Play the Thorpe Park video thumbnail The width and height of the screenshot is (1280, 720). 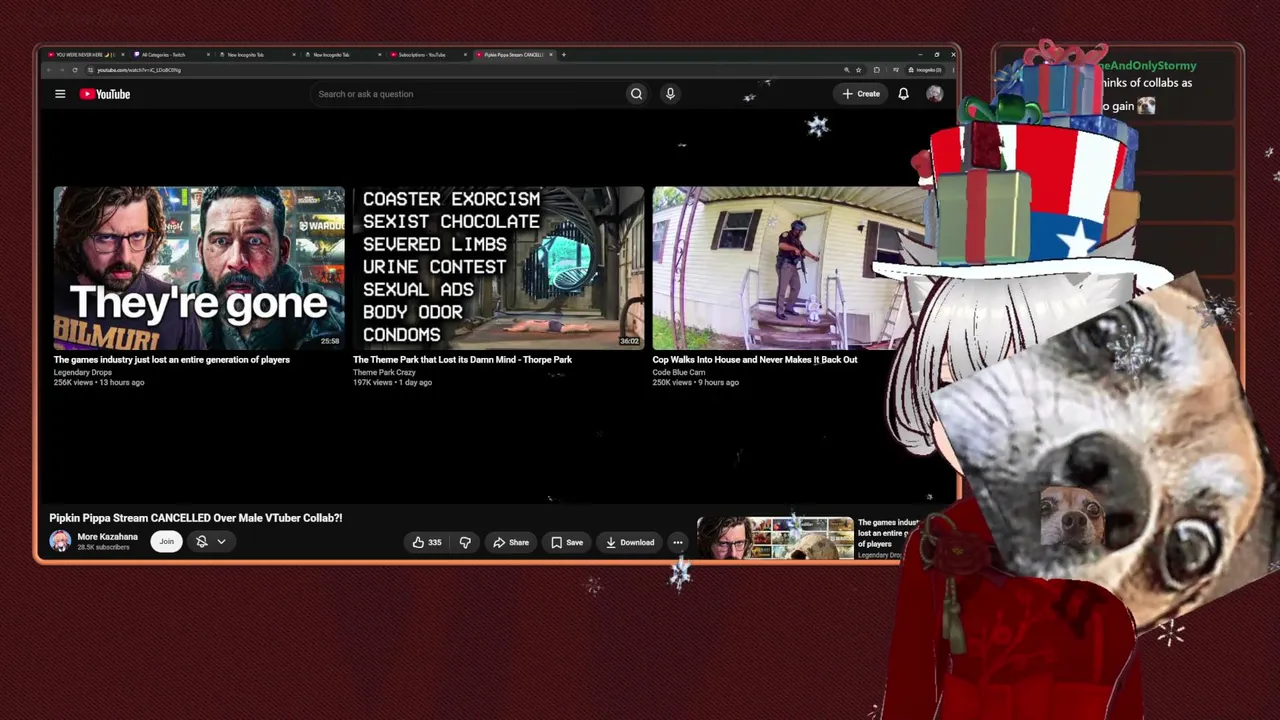point(498,268)
